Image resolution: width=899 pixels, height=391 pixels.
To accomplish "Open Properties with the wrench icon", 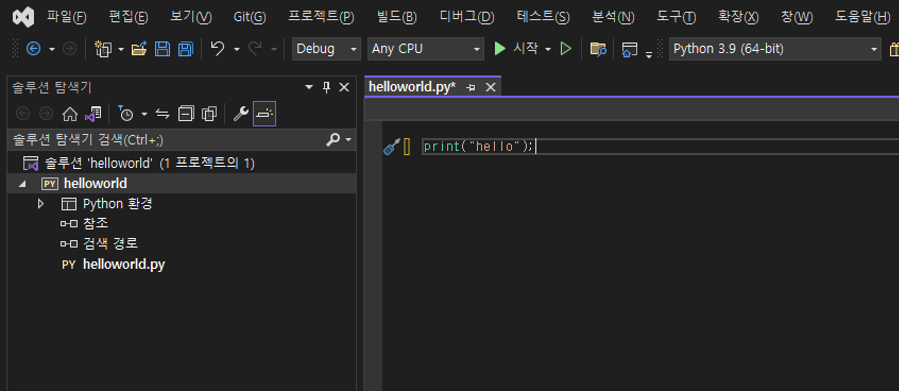I will pyautogui.click(x=241, y=114).
